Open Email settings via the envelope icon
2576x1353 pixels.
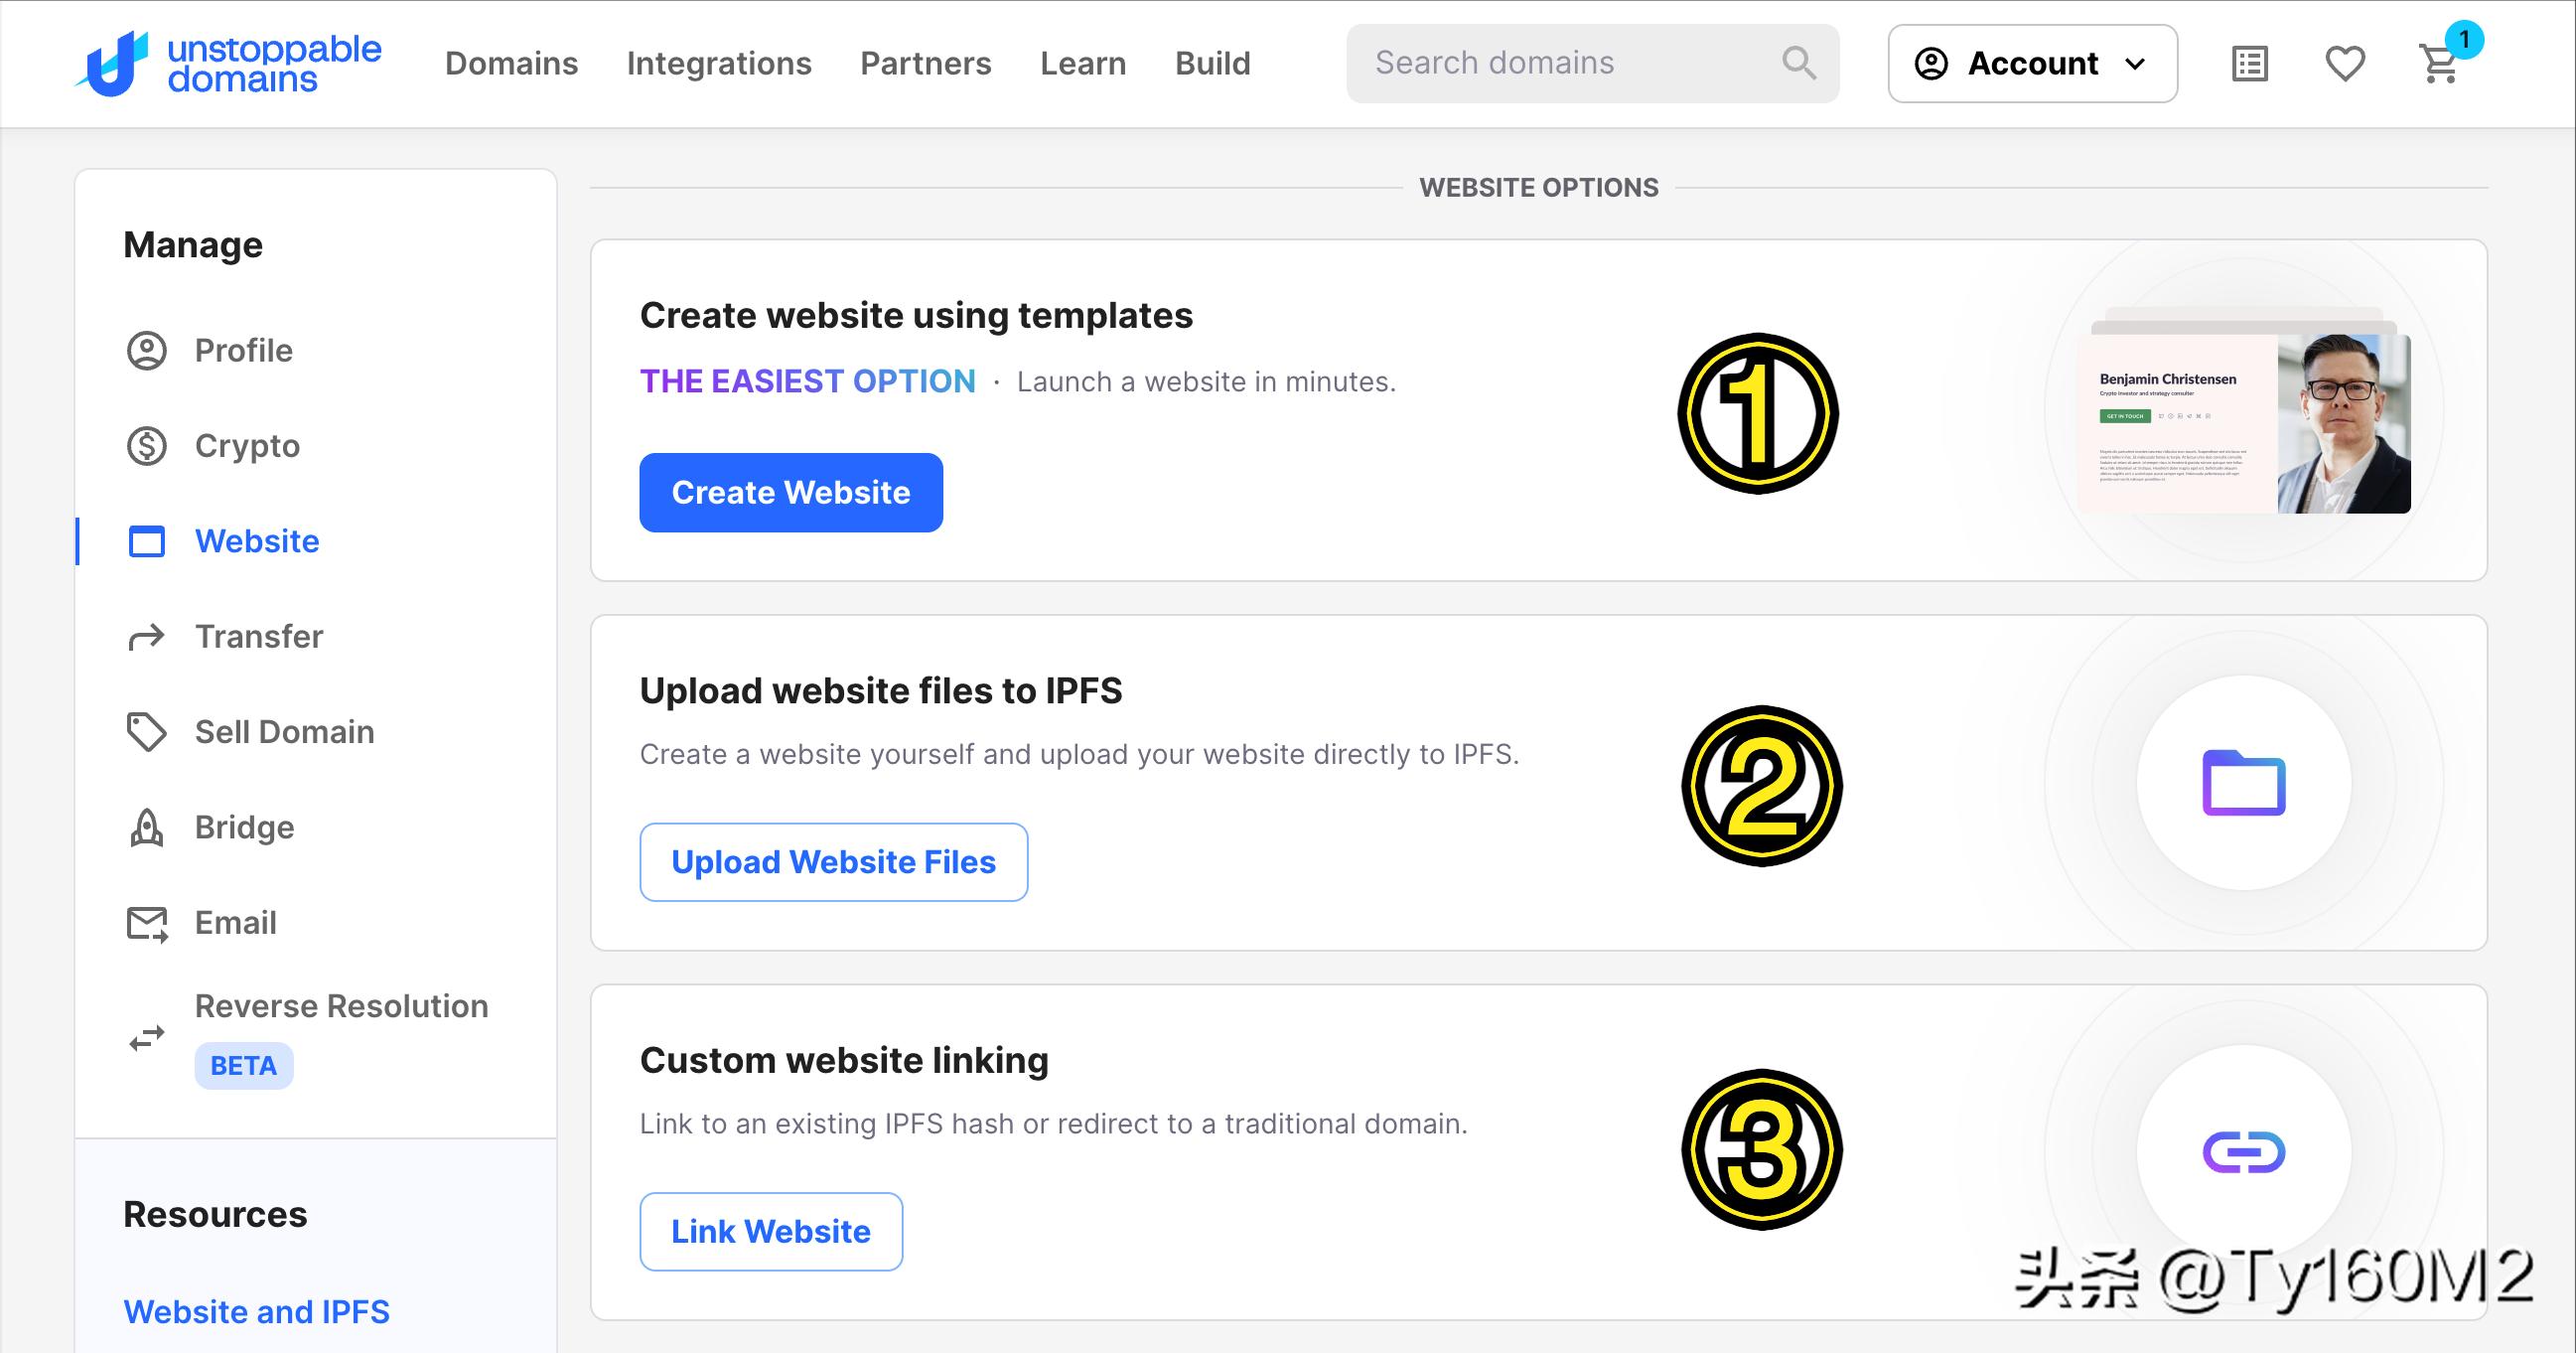pyautogui.click(x=146, y=922)
